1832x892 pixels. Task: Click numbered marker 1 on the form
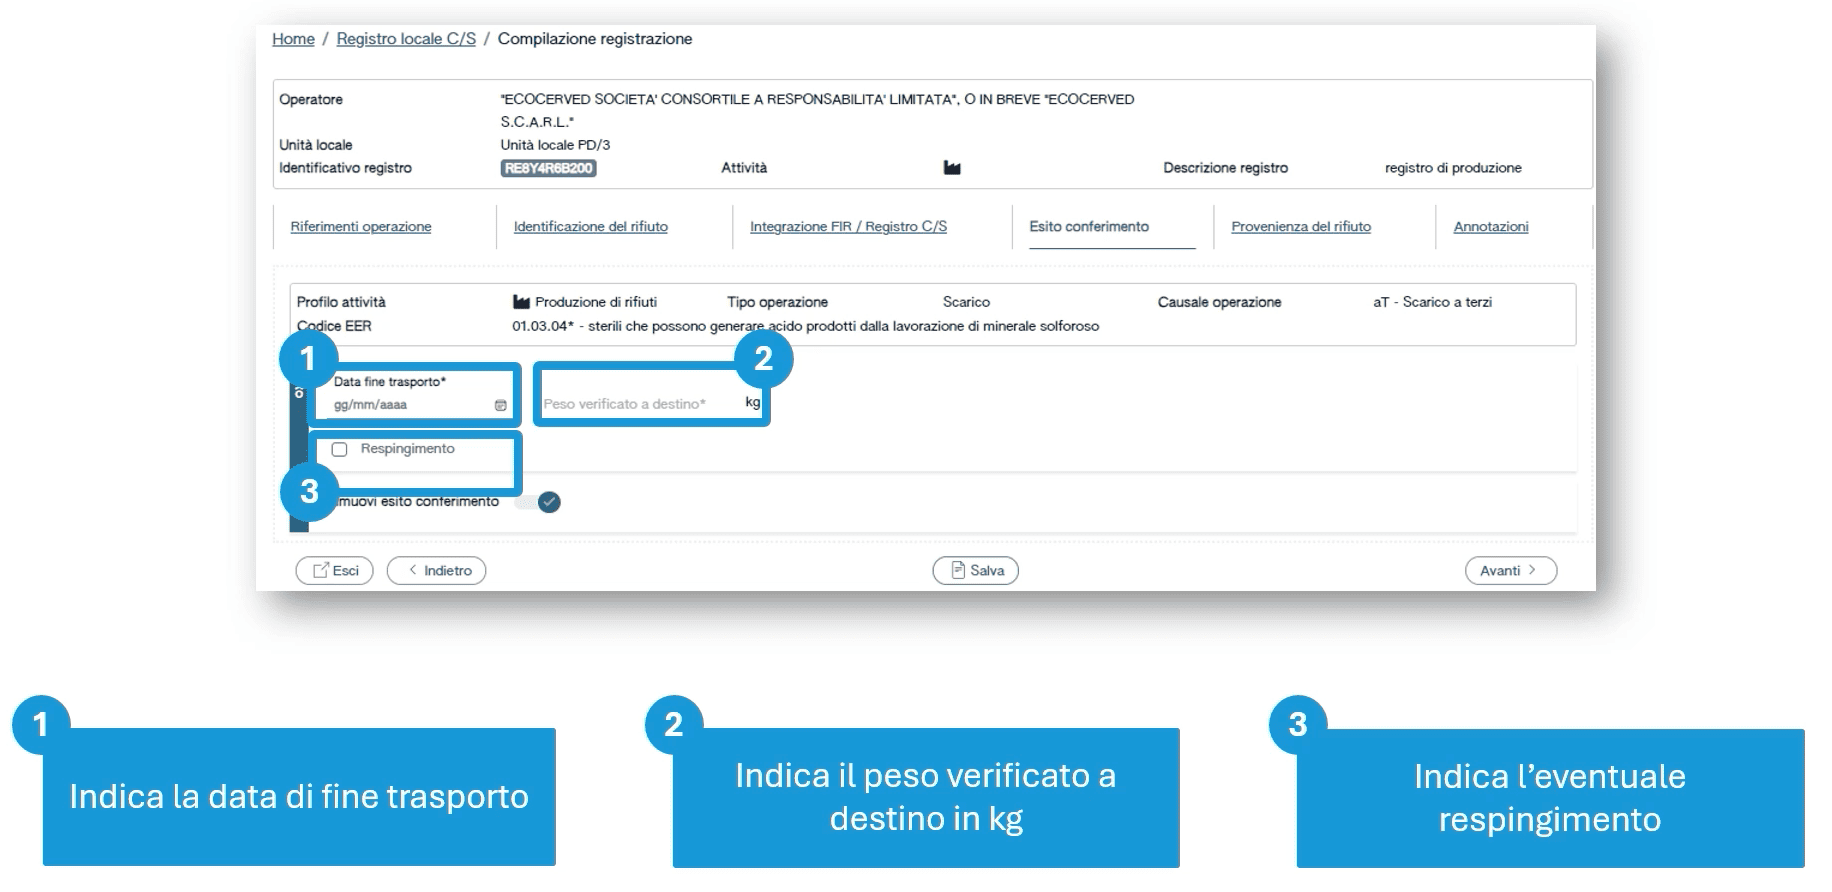coord(308,358)
